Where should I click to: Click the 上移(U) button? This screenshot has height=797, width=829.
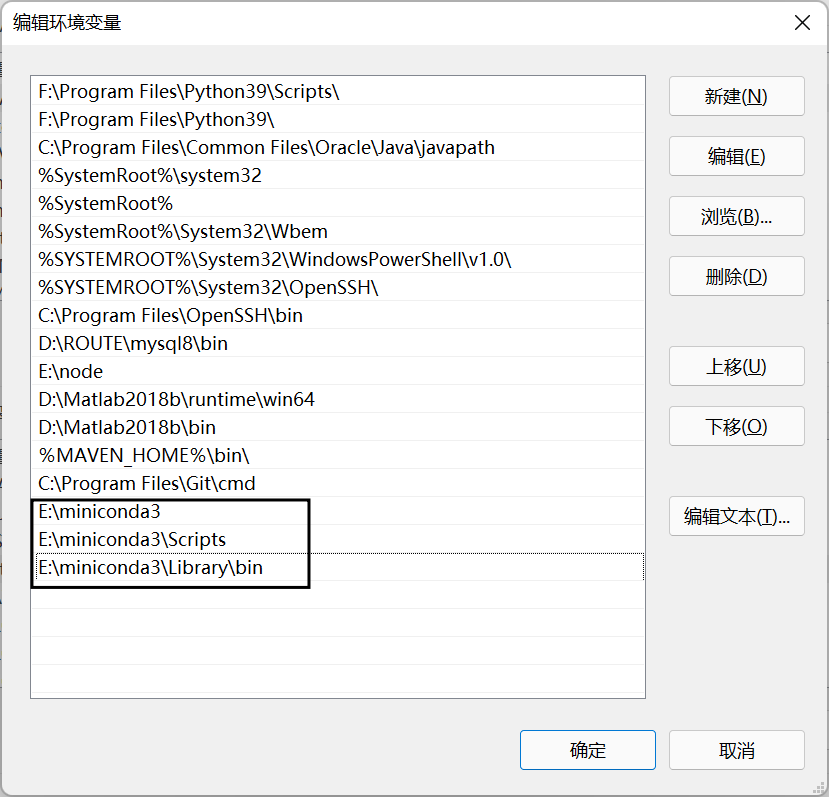click(x=736, y=366)
